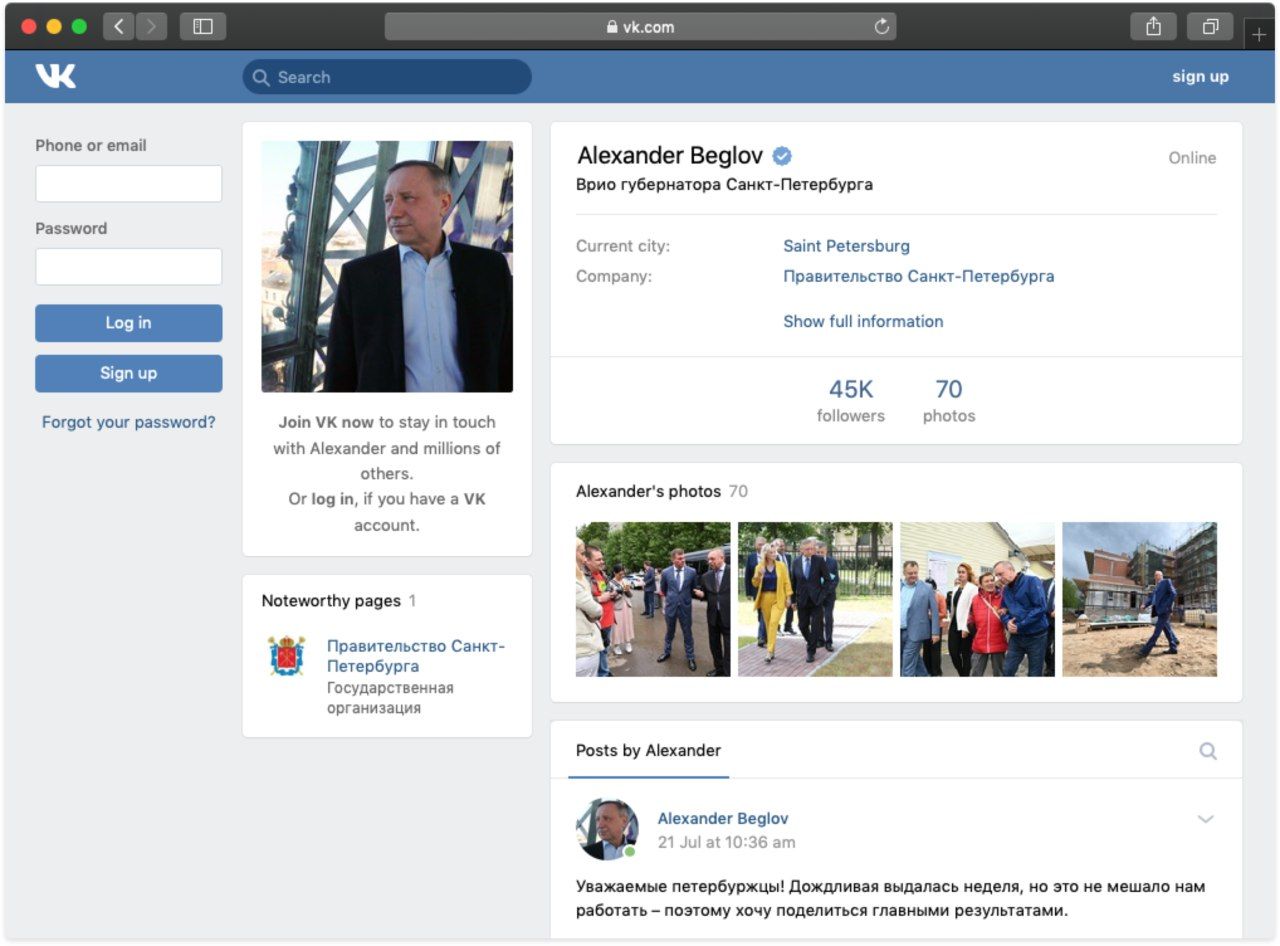Viewport: 1280px width, 946px height.
Task: Click the verified checkmark beside Alexander Beglov
Action: 783,156
